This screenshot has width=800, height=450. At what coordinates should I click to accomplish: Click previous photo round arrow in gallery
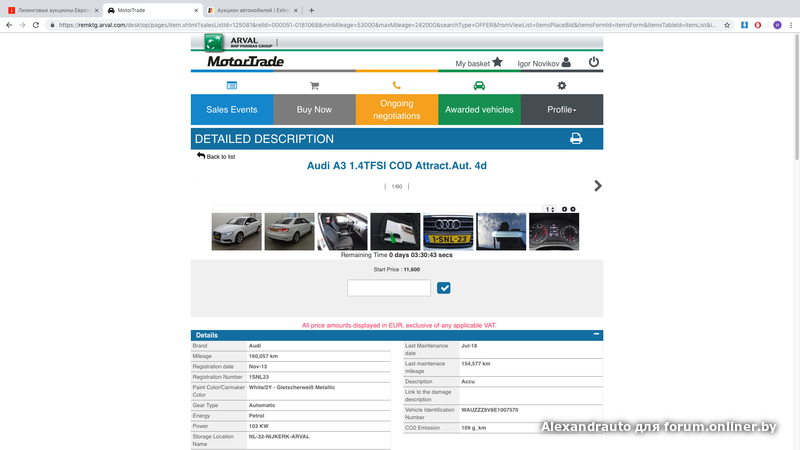click(564, 209)
